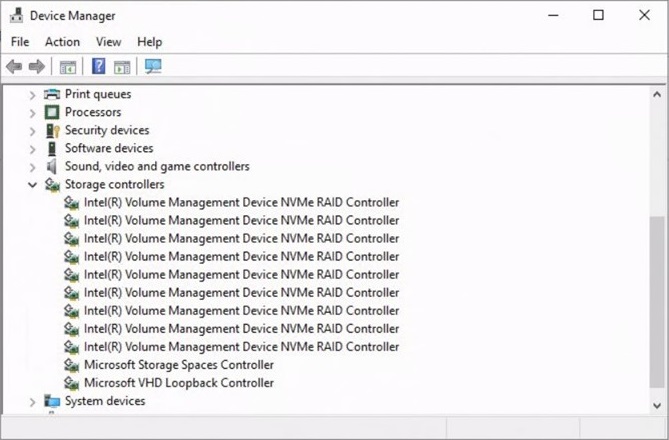Click the Microsoft Storage Spaces Controller icon
This screenshot has height=440, width=669.
coord(71,365)
